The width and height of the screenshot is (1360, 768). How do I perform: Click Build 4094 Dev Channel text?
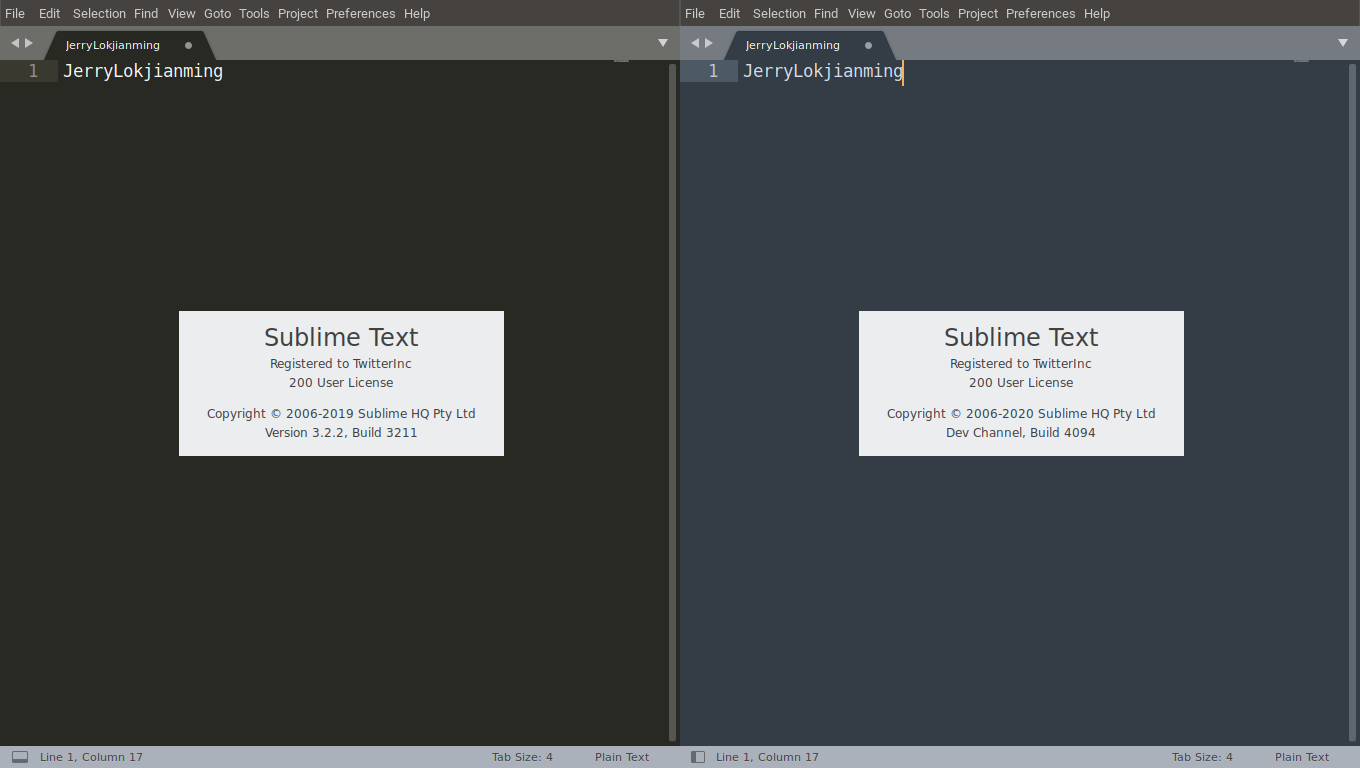click(x=1021, y=433)
